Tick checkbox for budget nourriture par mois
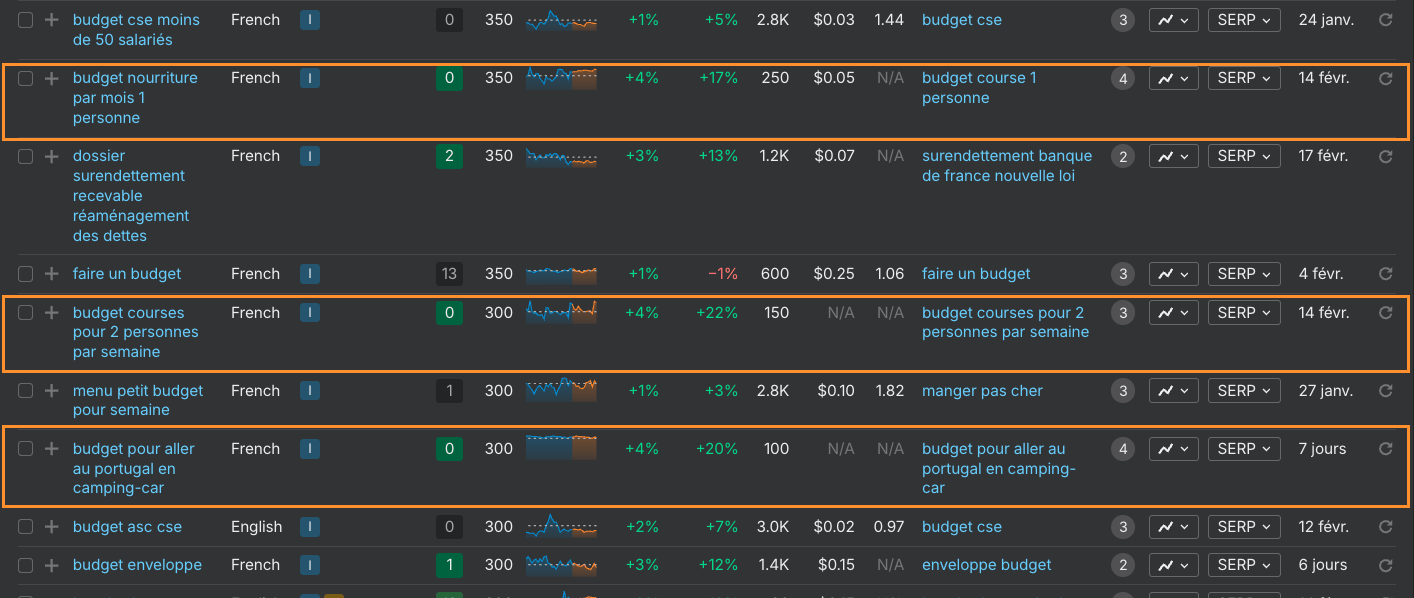1414x598 pixels. click(26, 78)
